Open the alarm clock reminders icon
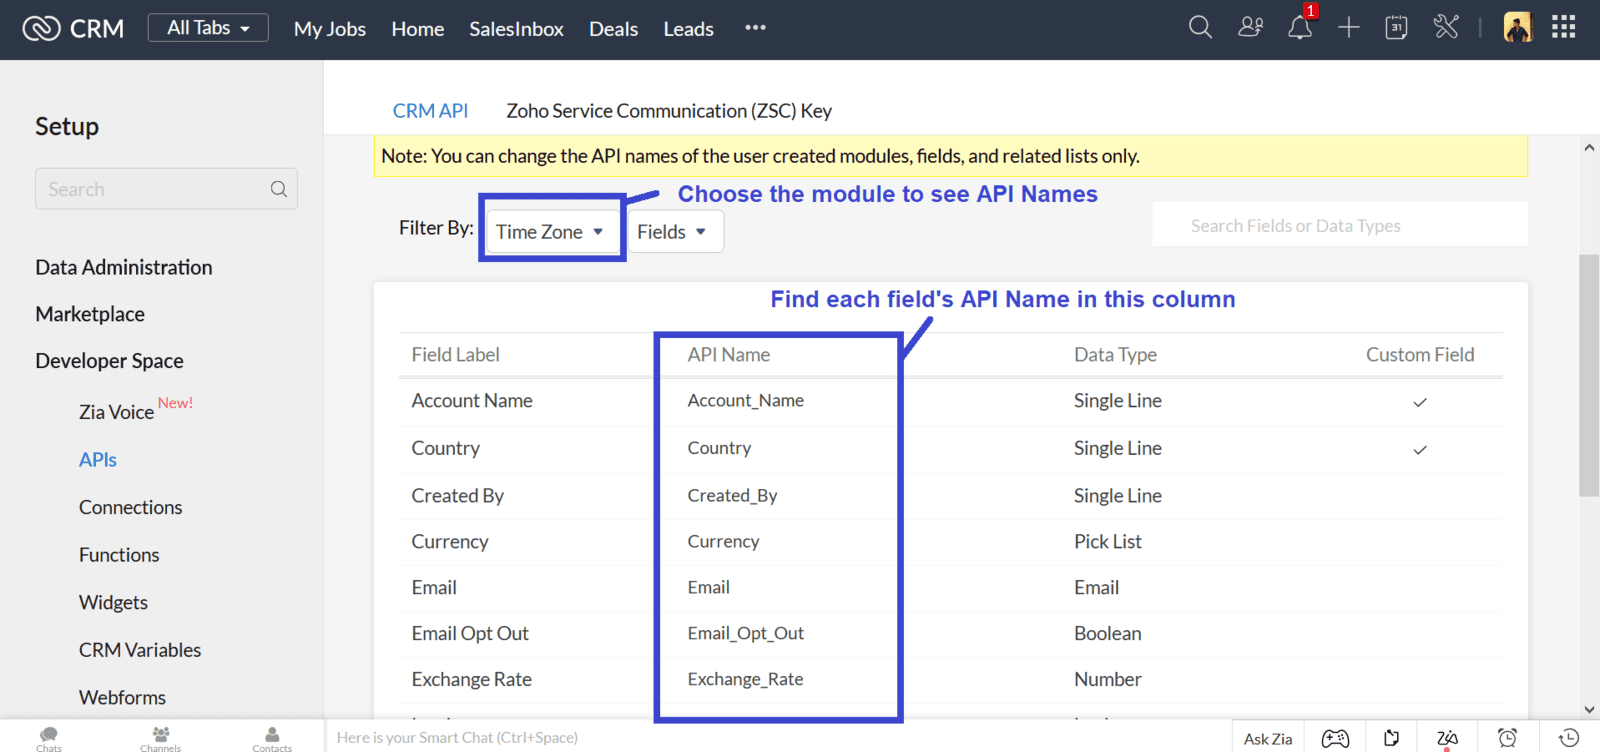The image size is (1600, 752). pos(1508,739)
